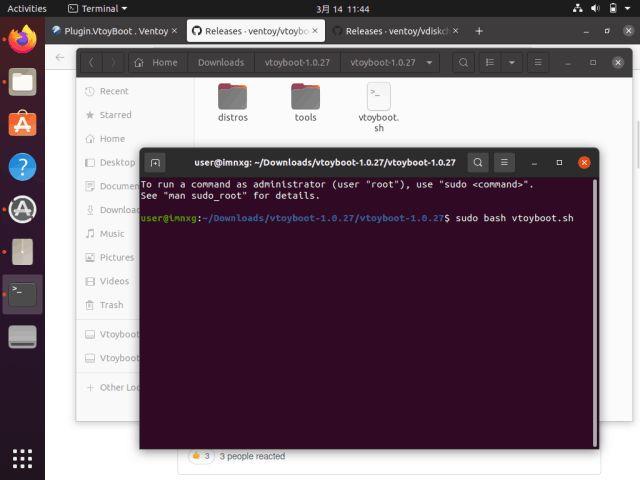Image resolution: width=640 pixels, height=480 pixels.
Task: Open Archive Manager dock icon
Action: click(x=22, y=252)
